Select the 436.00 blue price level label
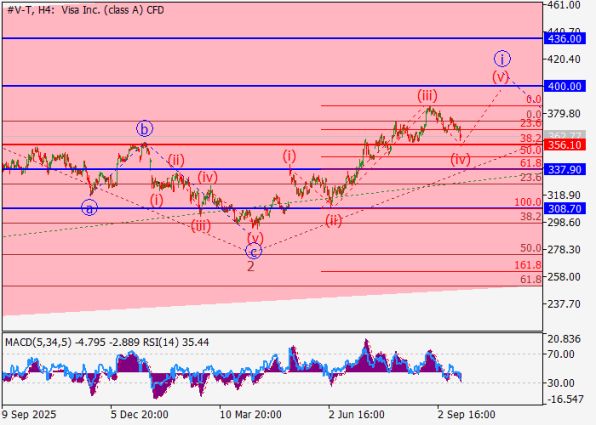The image size is (596, 425). [565, 39]
